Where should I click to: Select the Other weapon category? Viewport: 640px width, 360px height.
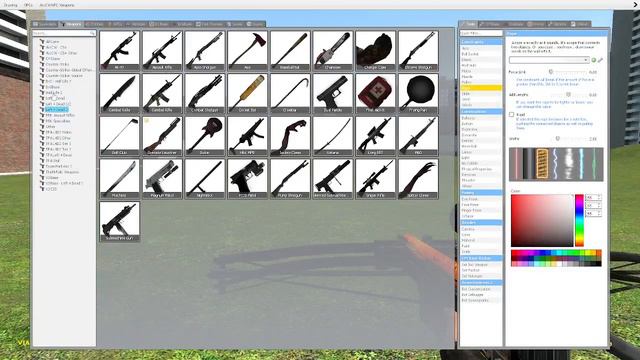(x=51, y=127)
